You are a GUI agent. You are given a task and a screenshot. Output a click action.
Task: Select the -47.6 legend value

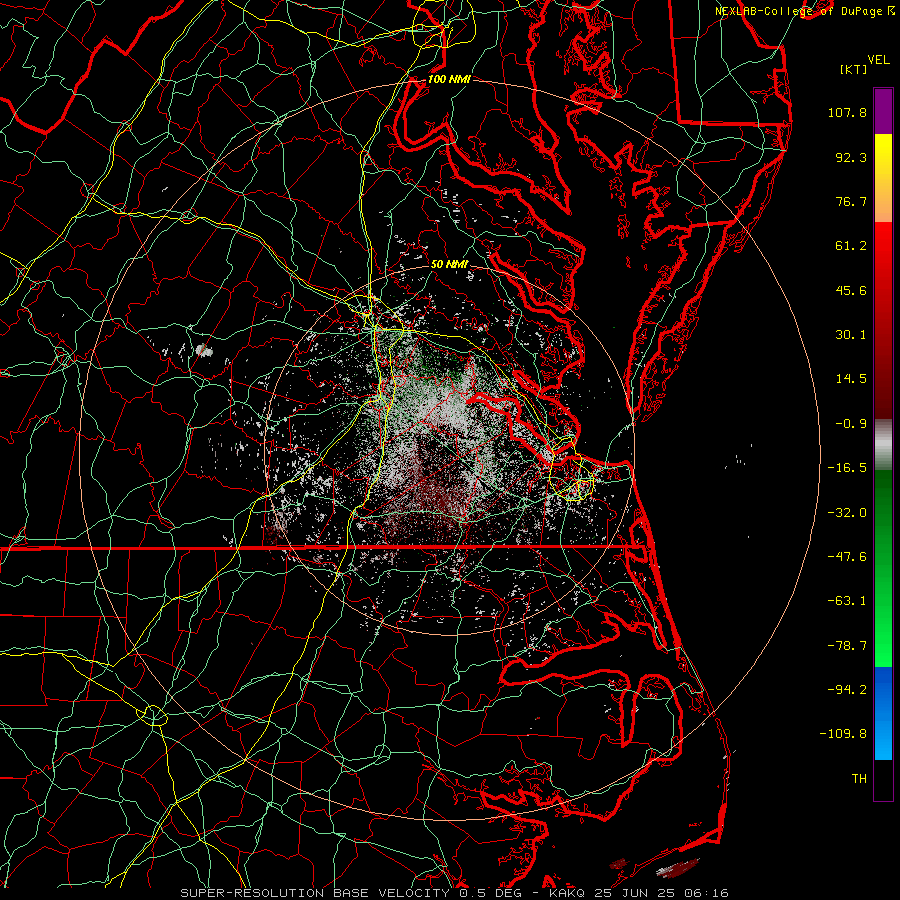click(x=847, y=557)
